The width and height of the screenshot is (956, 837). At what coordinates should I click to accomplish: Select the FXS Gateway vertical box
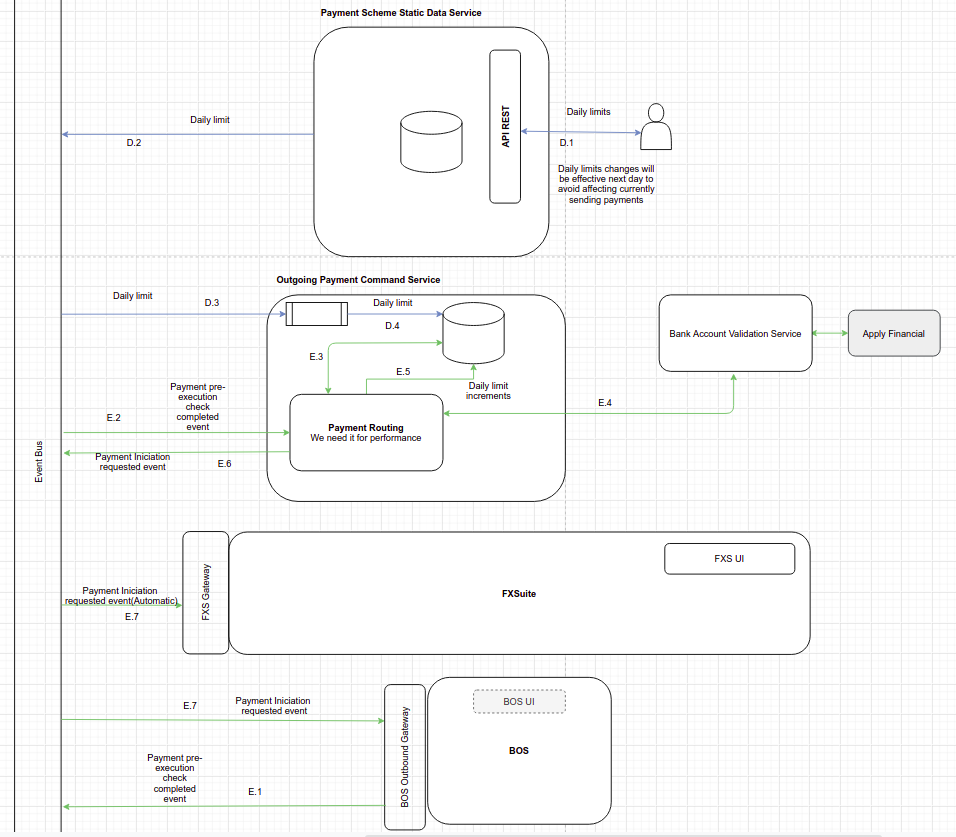pos(205,593)
